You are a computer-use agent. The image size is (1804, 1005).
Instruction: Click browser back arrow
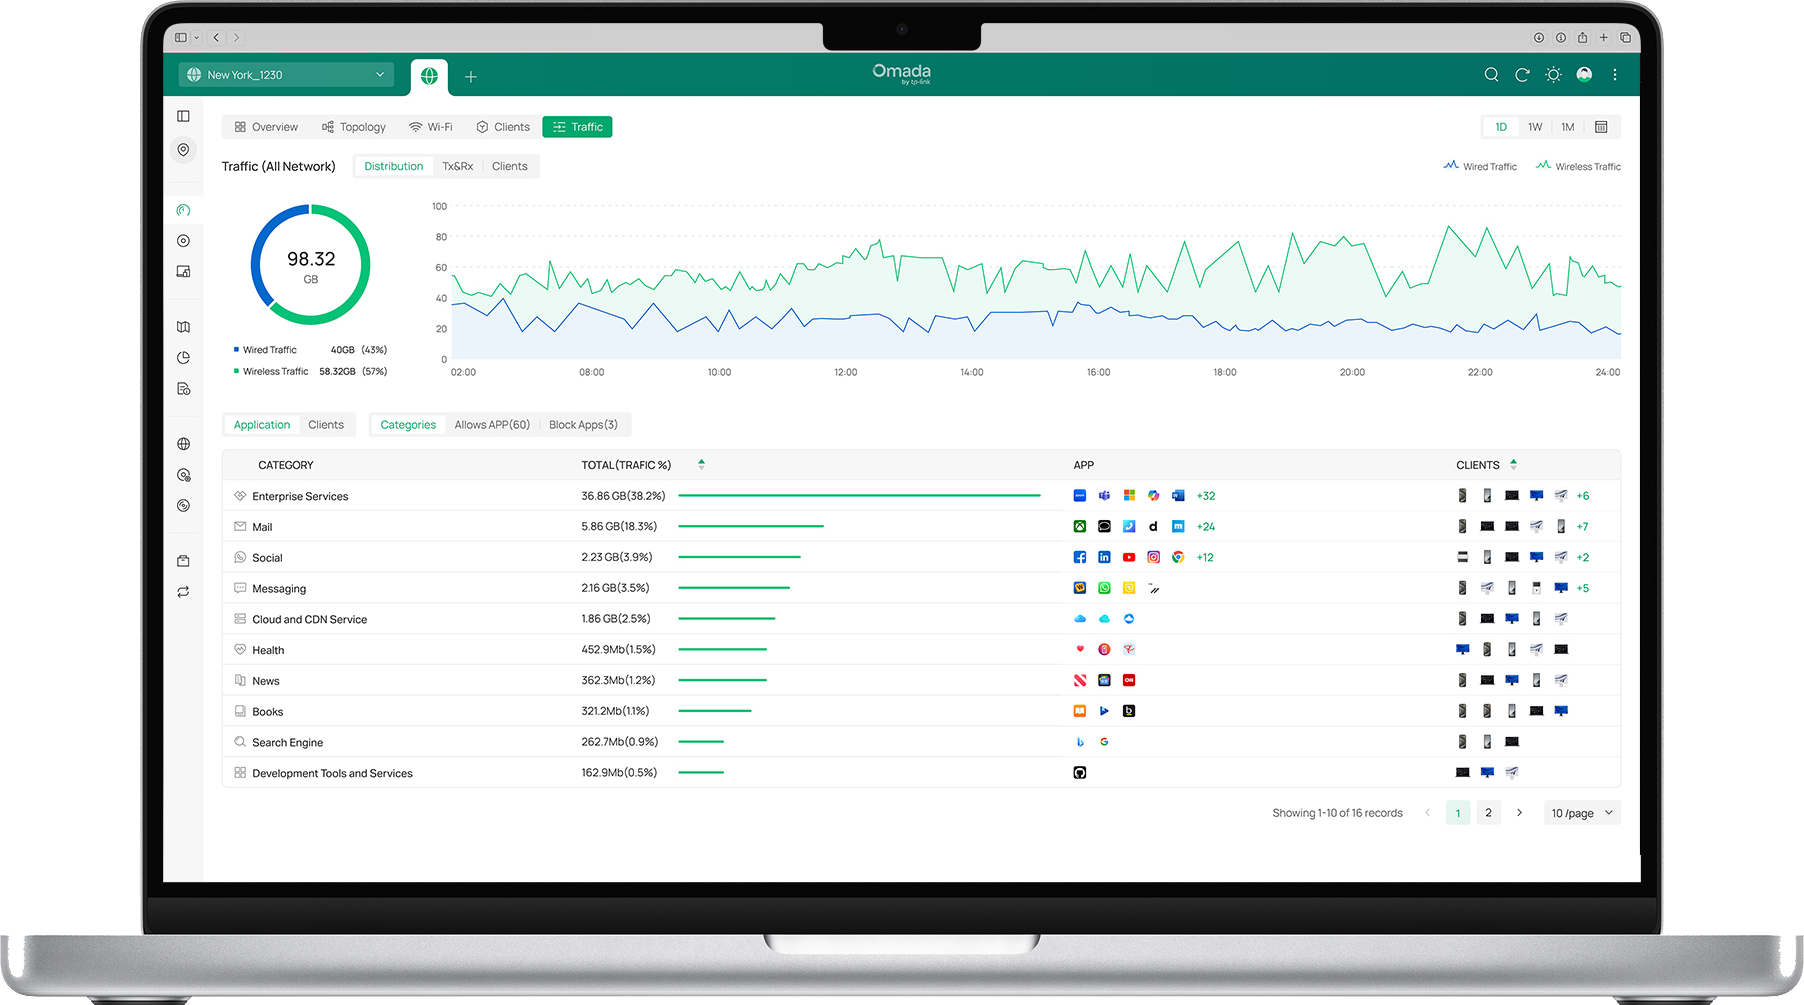point(216,37)
